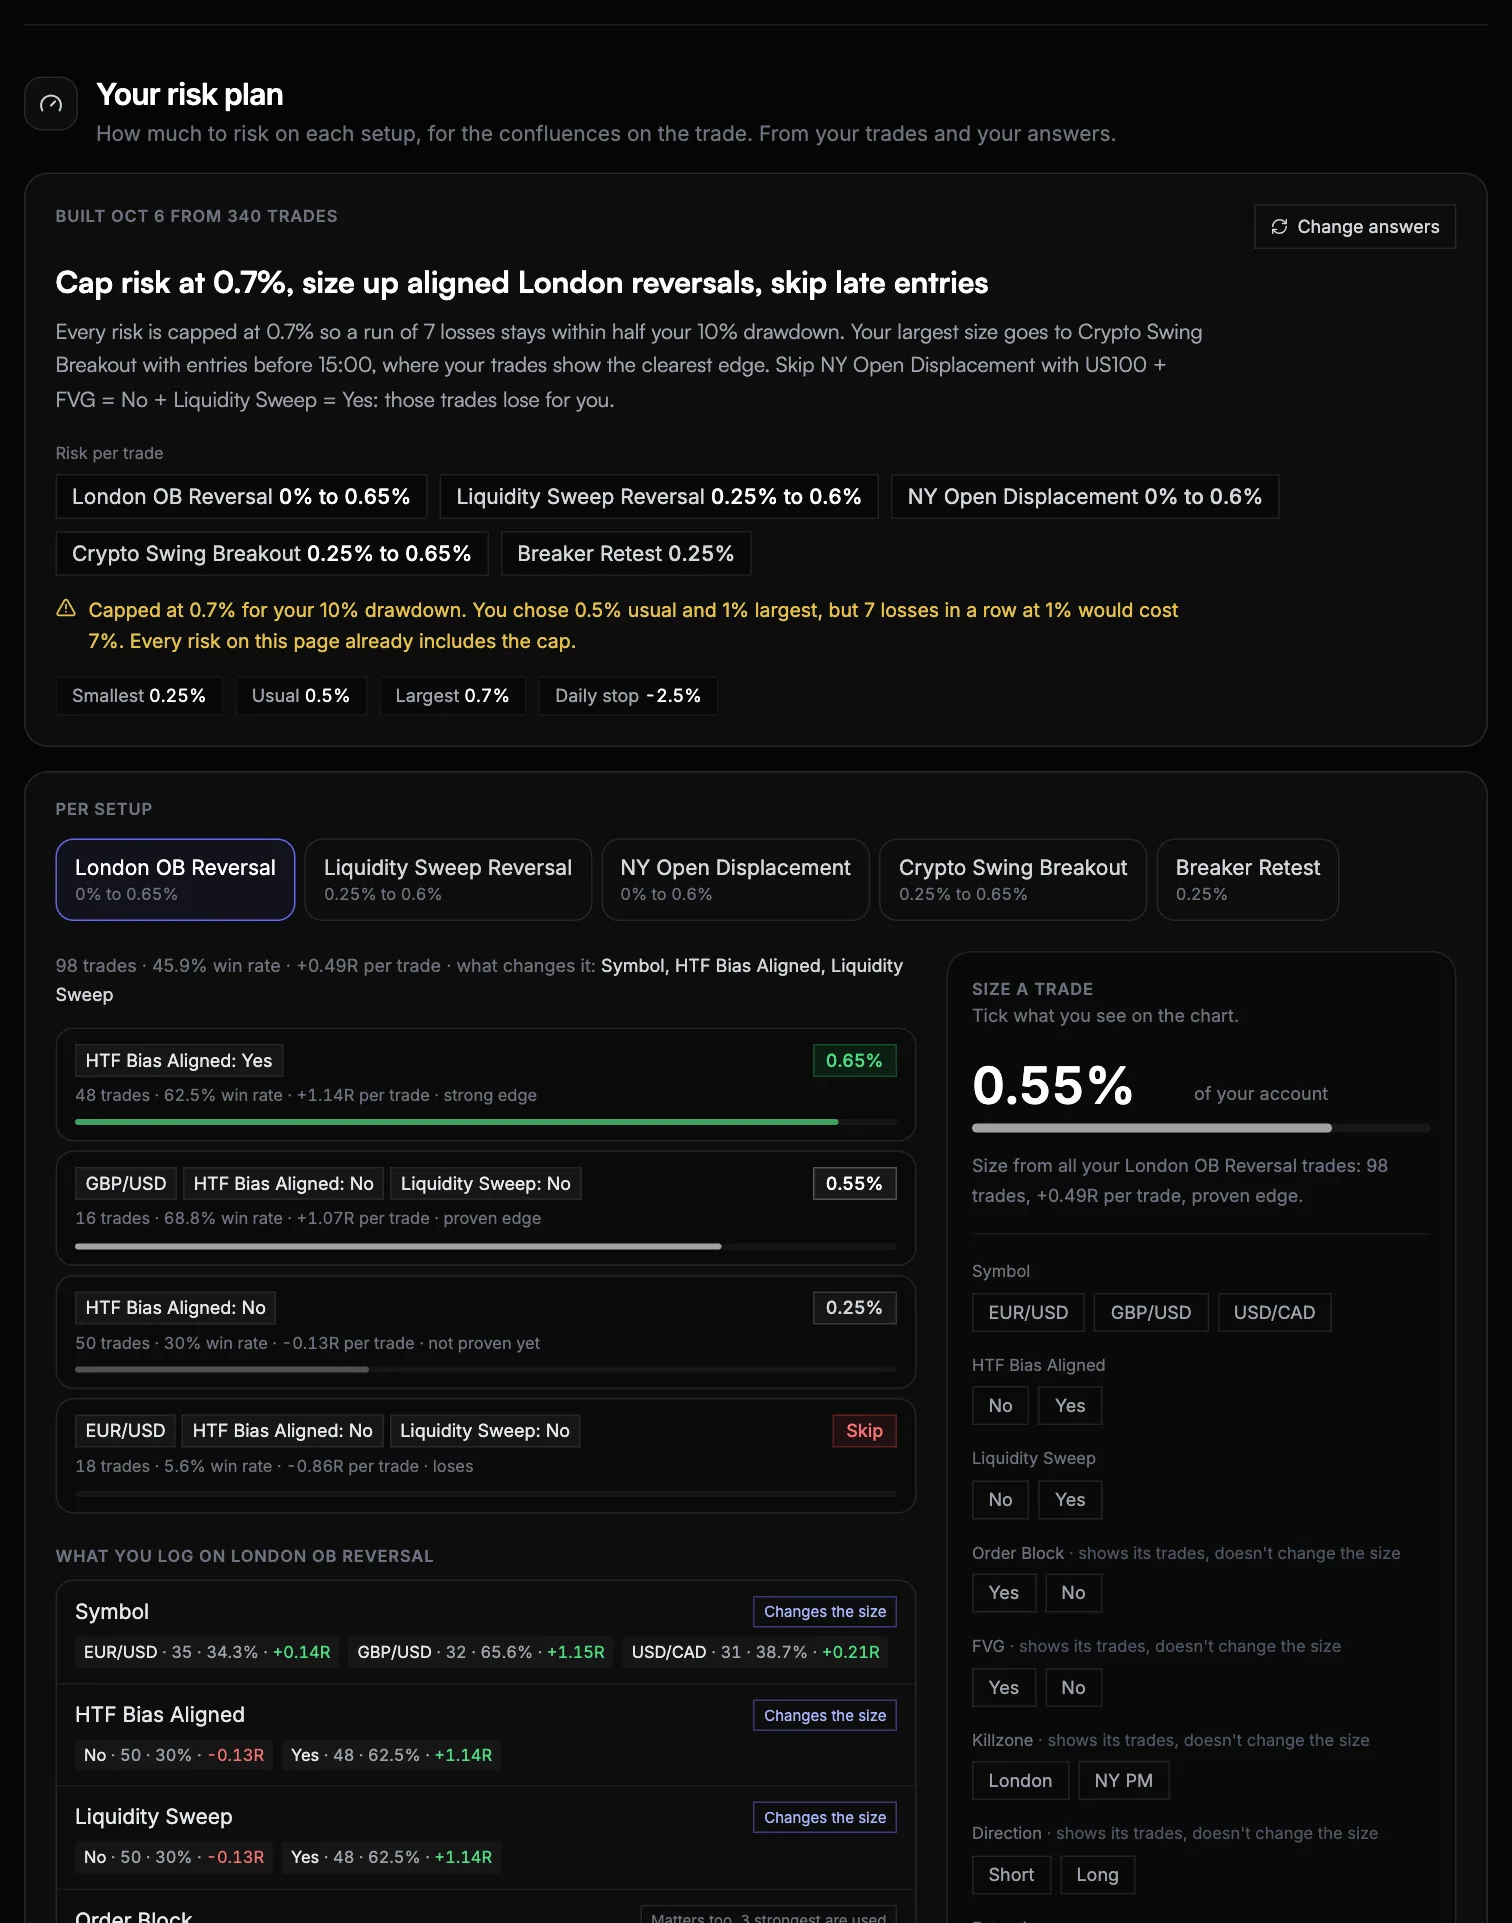1512x1923 pixels.
Task: Toggle EUR/USD symbol in Size a Trade
Action: click(1028, 1312)
